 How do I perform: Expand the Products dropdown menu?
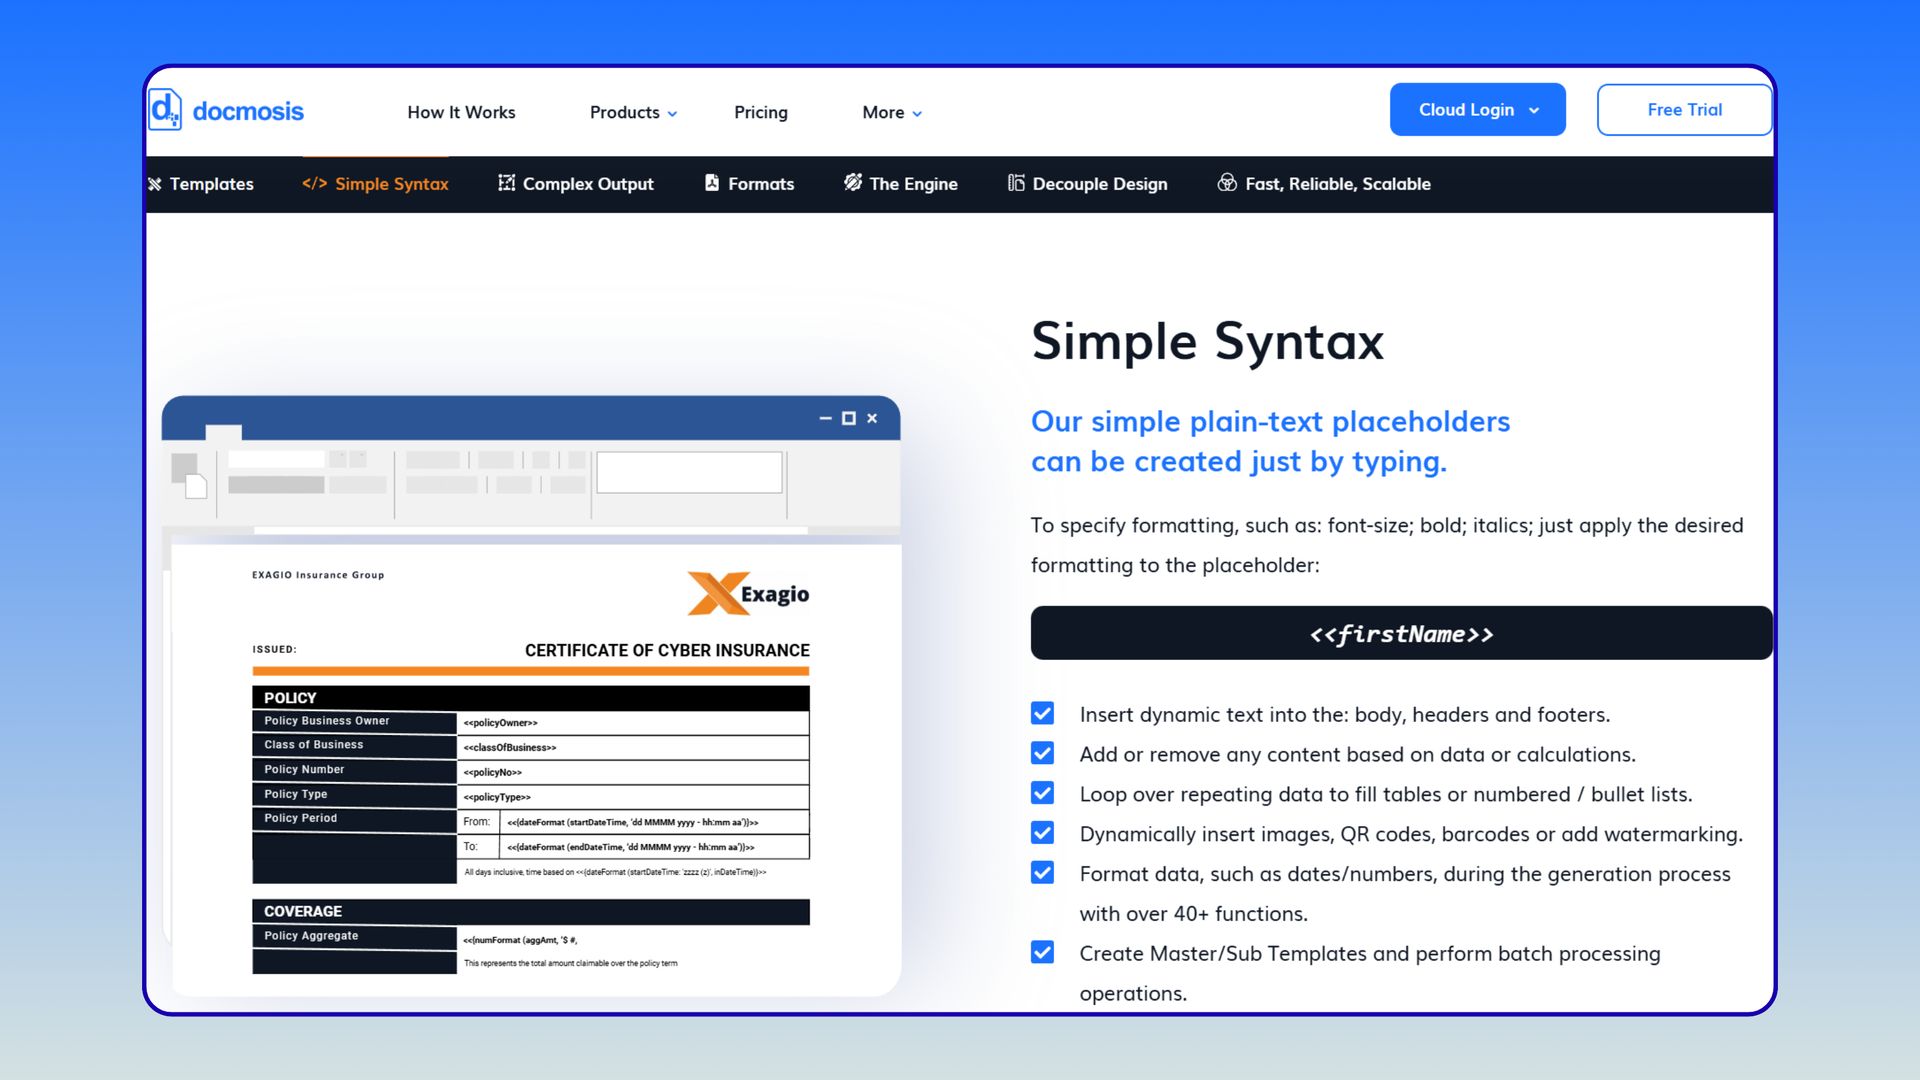pyautogui.click(x=633, y=113)
